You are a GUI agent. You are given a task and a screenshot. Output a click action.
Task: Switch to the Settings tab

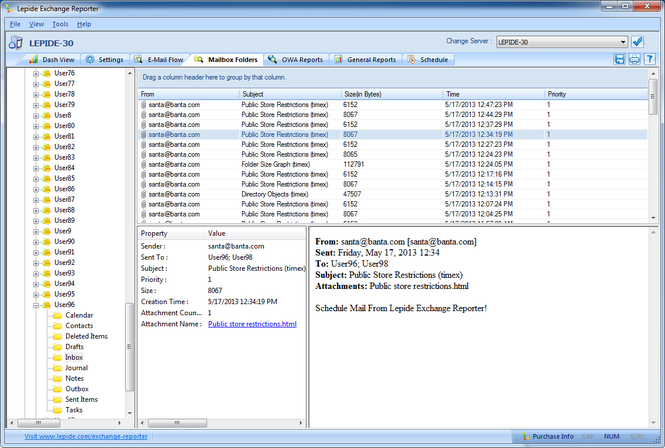[x=105, y=60]
